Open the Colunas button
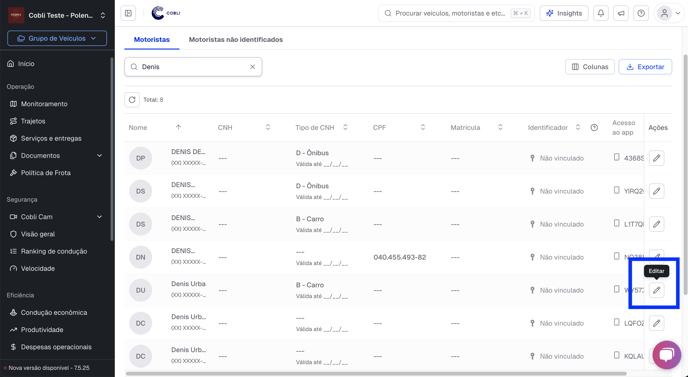The image size is (688, 377). point(590,67)
